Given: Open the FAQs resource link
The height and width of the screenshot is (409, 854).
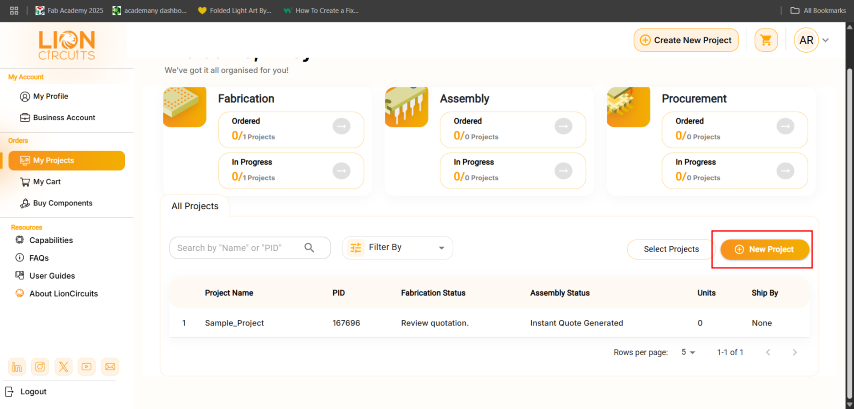Looking at the screenshot, I should 32,258.
